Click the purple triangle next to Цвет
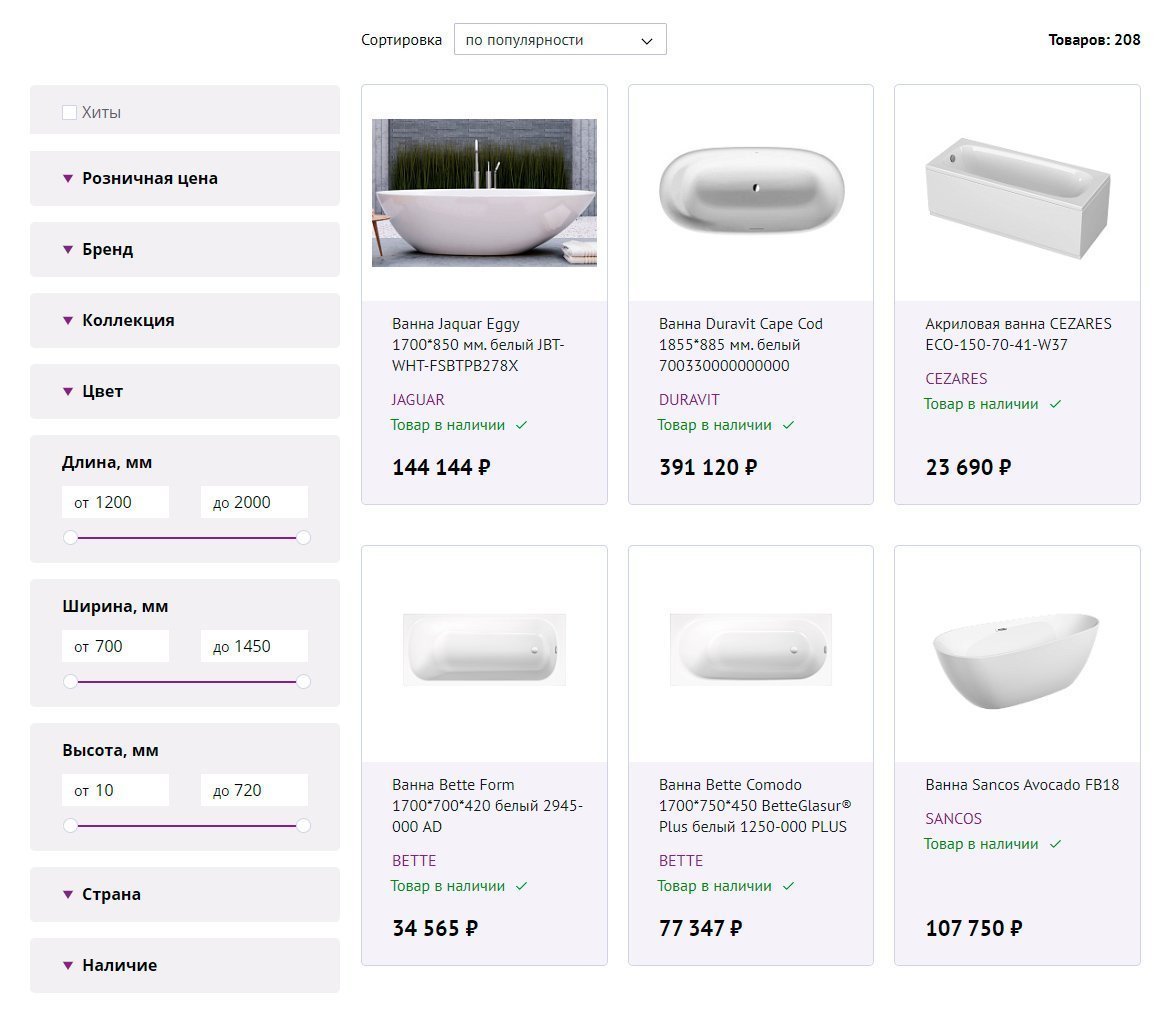This screenshot has height=1011, width=1171. [68, 392]
